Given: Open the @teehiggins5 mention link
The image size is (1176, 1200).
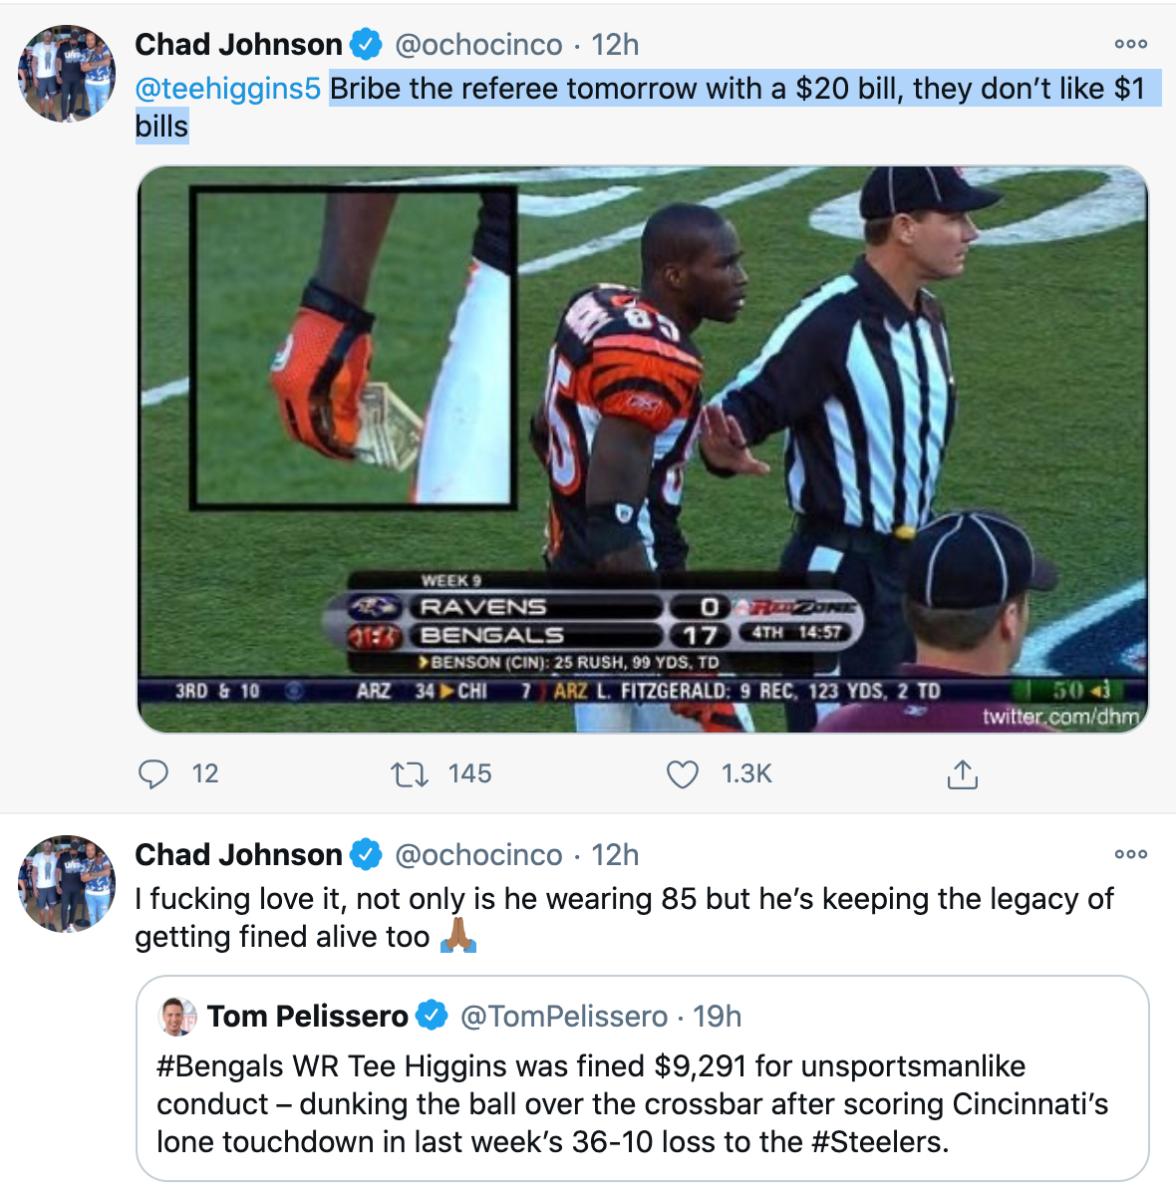Looking at the screenshot, I should [x=228, y=89].
